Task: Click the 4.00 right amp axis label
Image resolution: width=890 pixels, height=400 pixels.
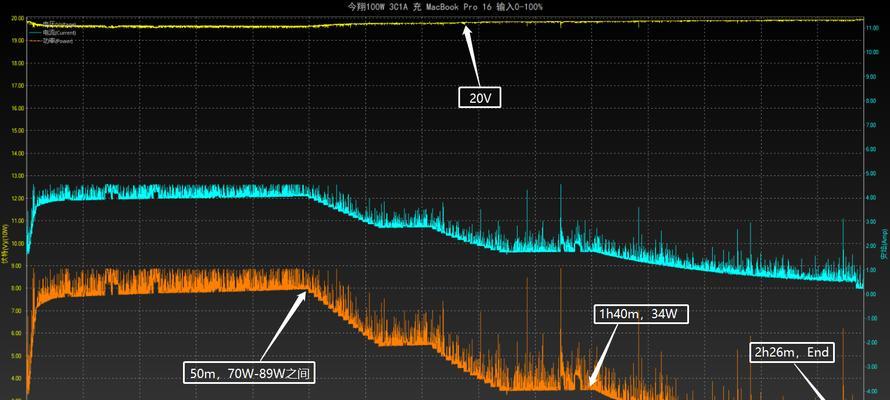Action: click(x=873, y=197)
